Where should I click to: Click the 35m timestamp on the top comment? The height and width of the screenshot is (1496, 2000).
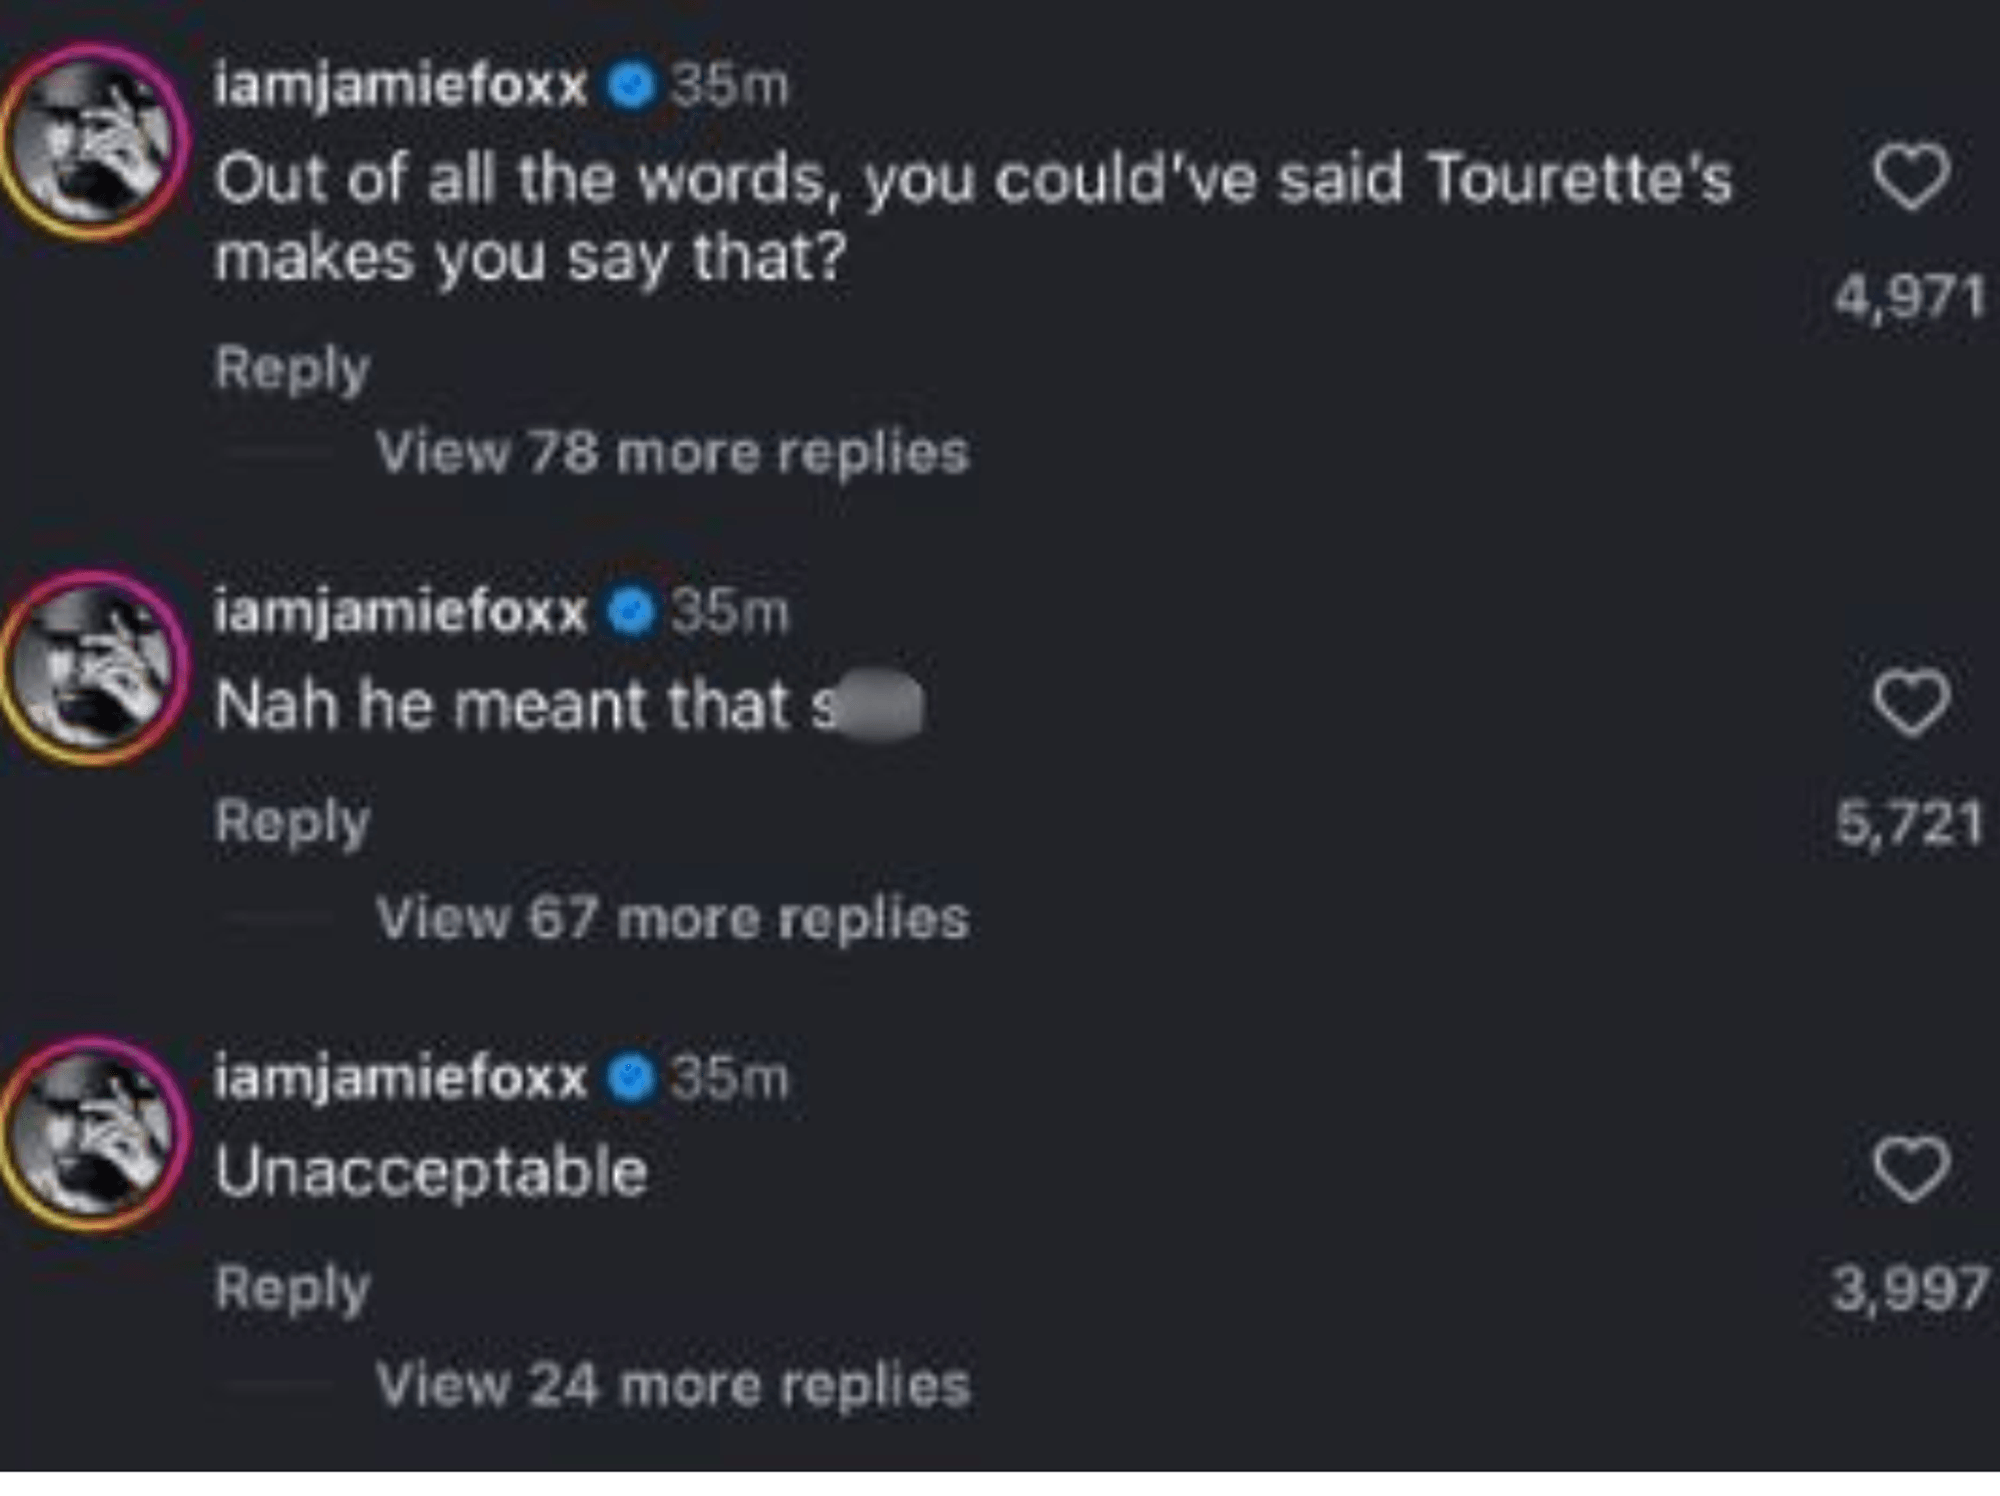(731, 86)
